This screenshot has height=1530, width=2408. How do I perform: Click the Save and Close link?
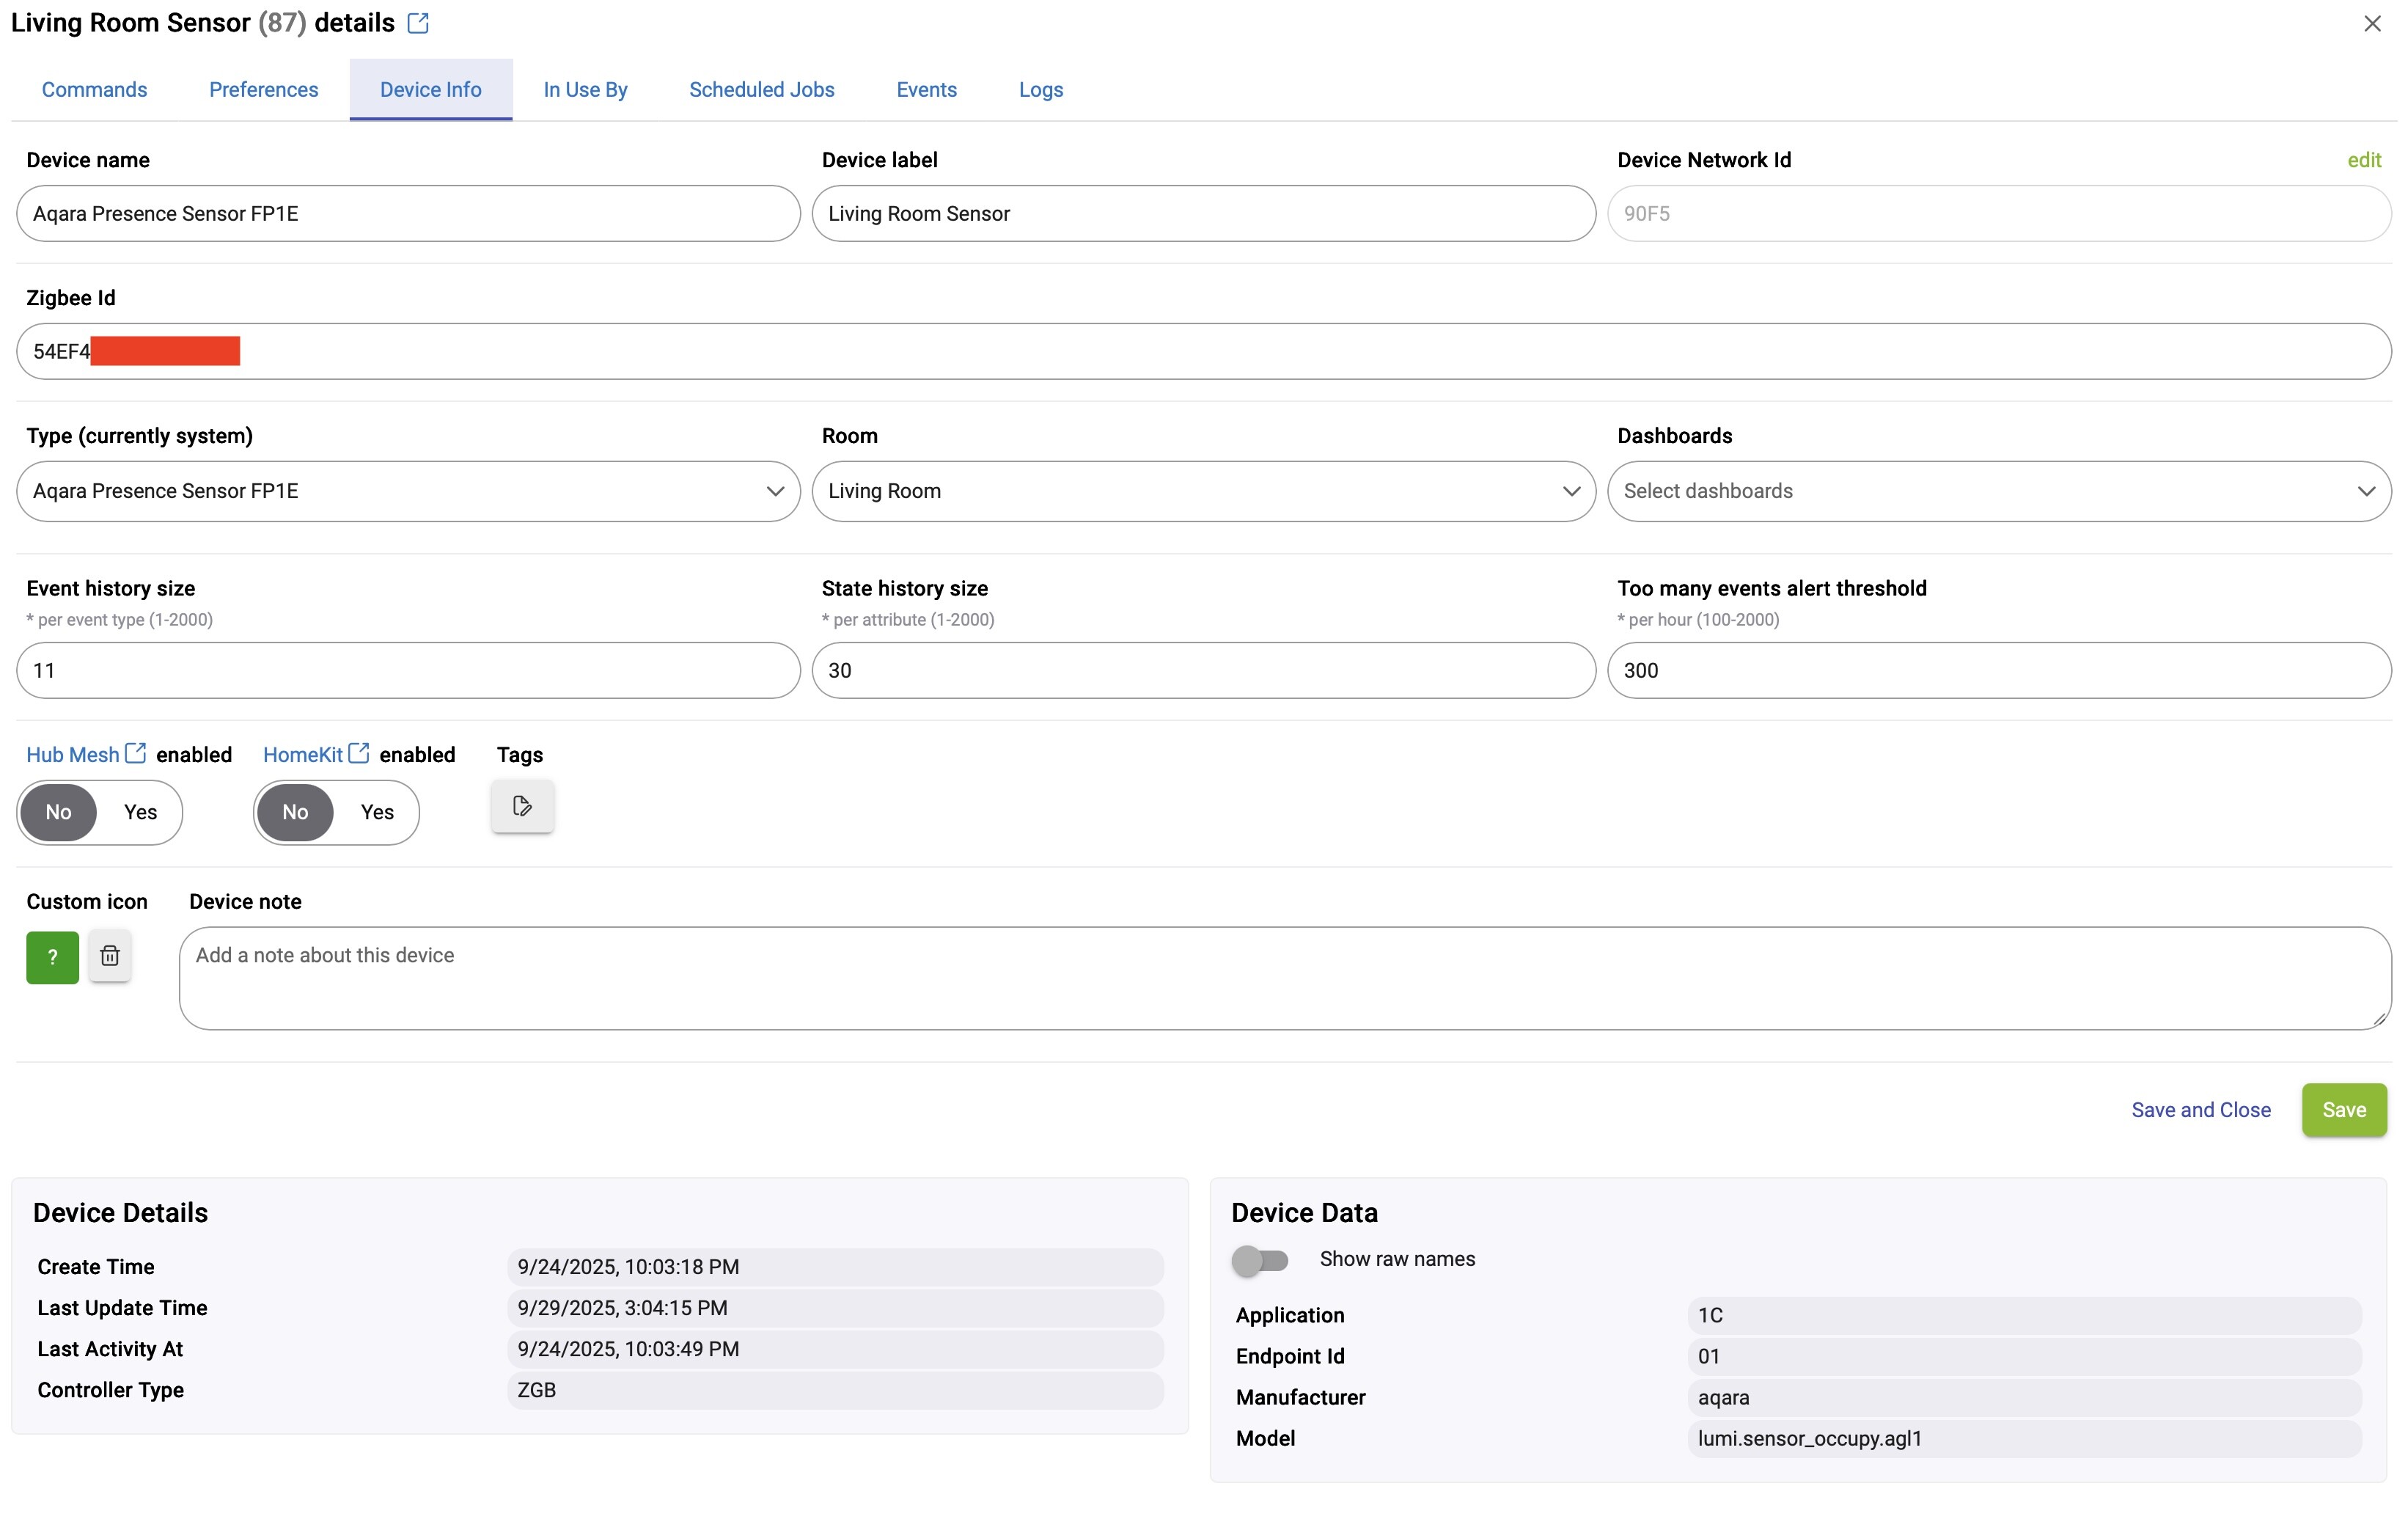coord(2200,1110)
